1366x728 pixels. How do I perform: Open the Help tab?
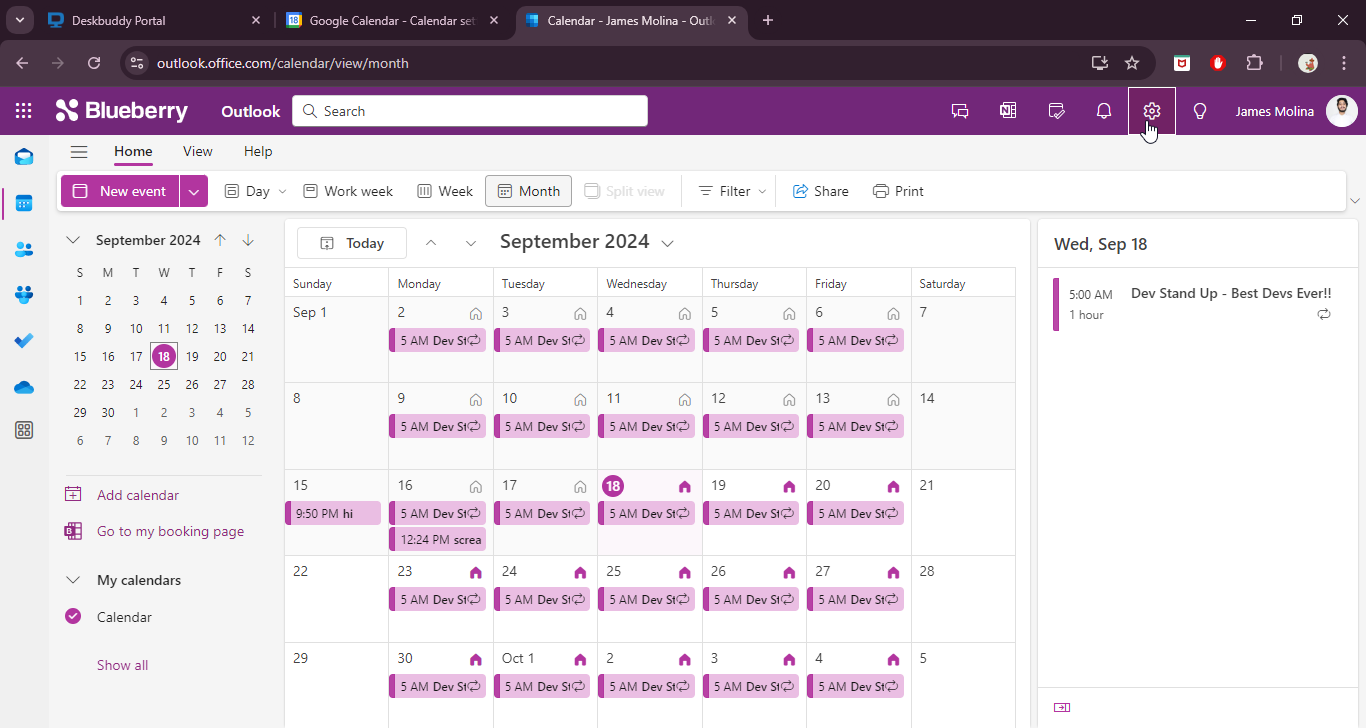(258, 152)
